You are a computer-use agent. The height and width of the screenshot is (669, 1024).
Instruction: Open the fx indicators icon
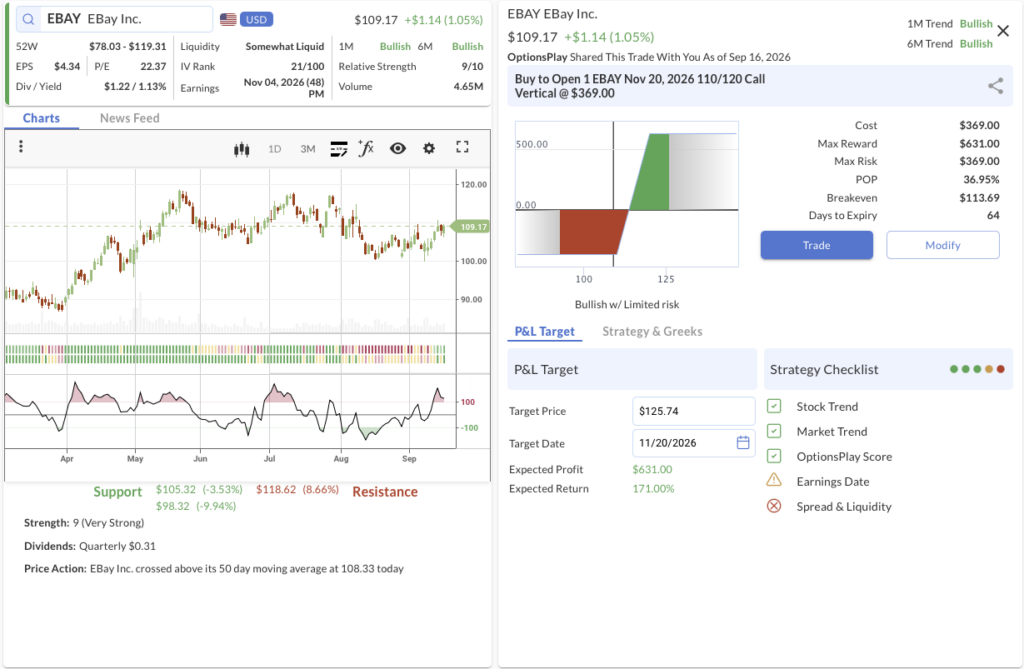[x=366, y=148]
